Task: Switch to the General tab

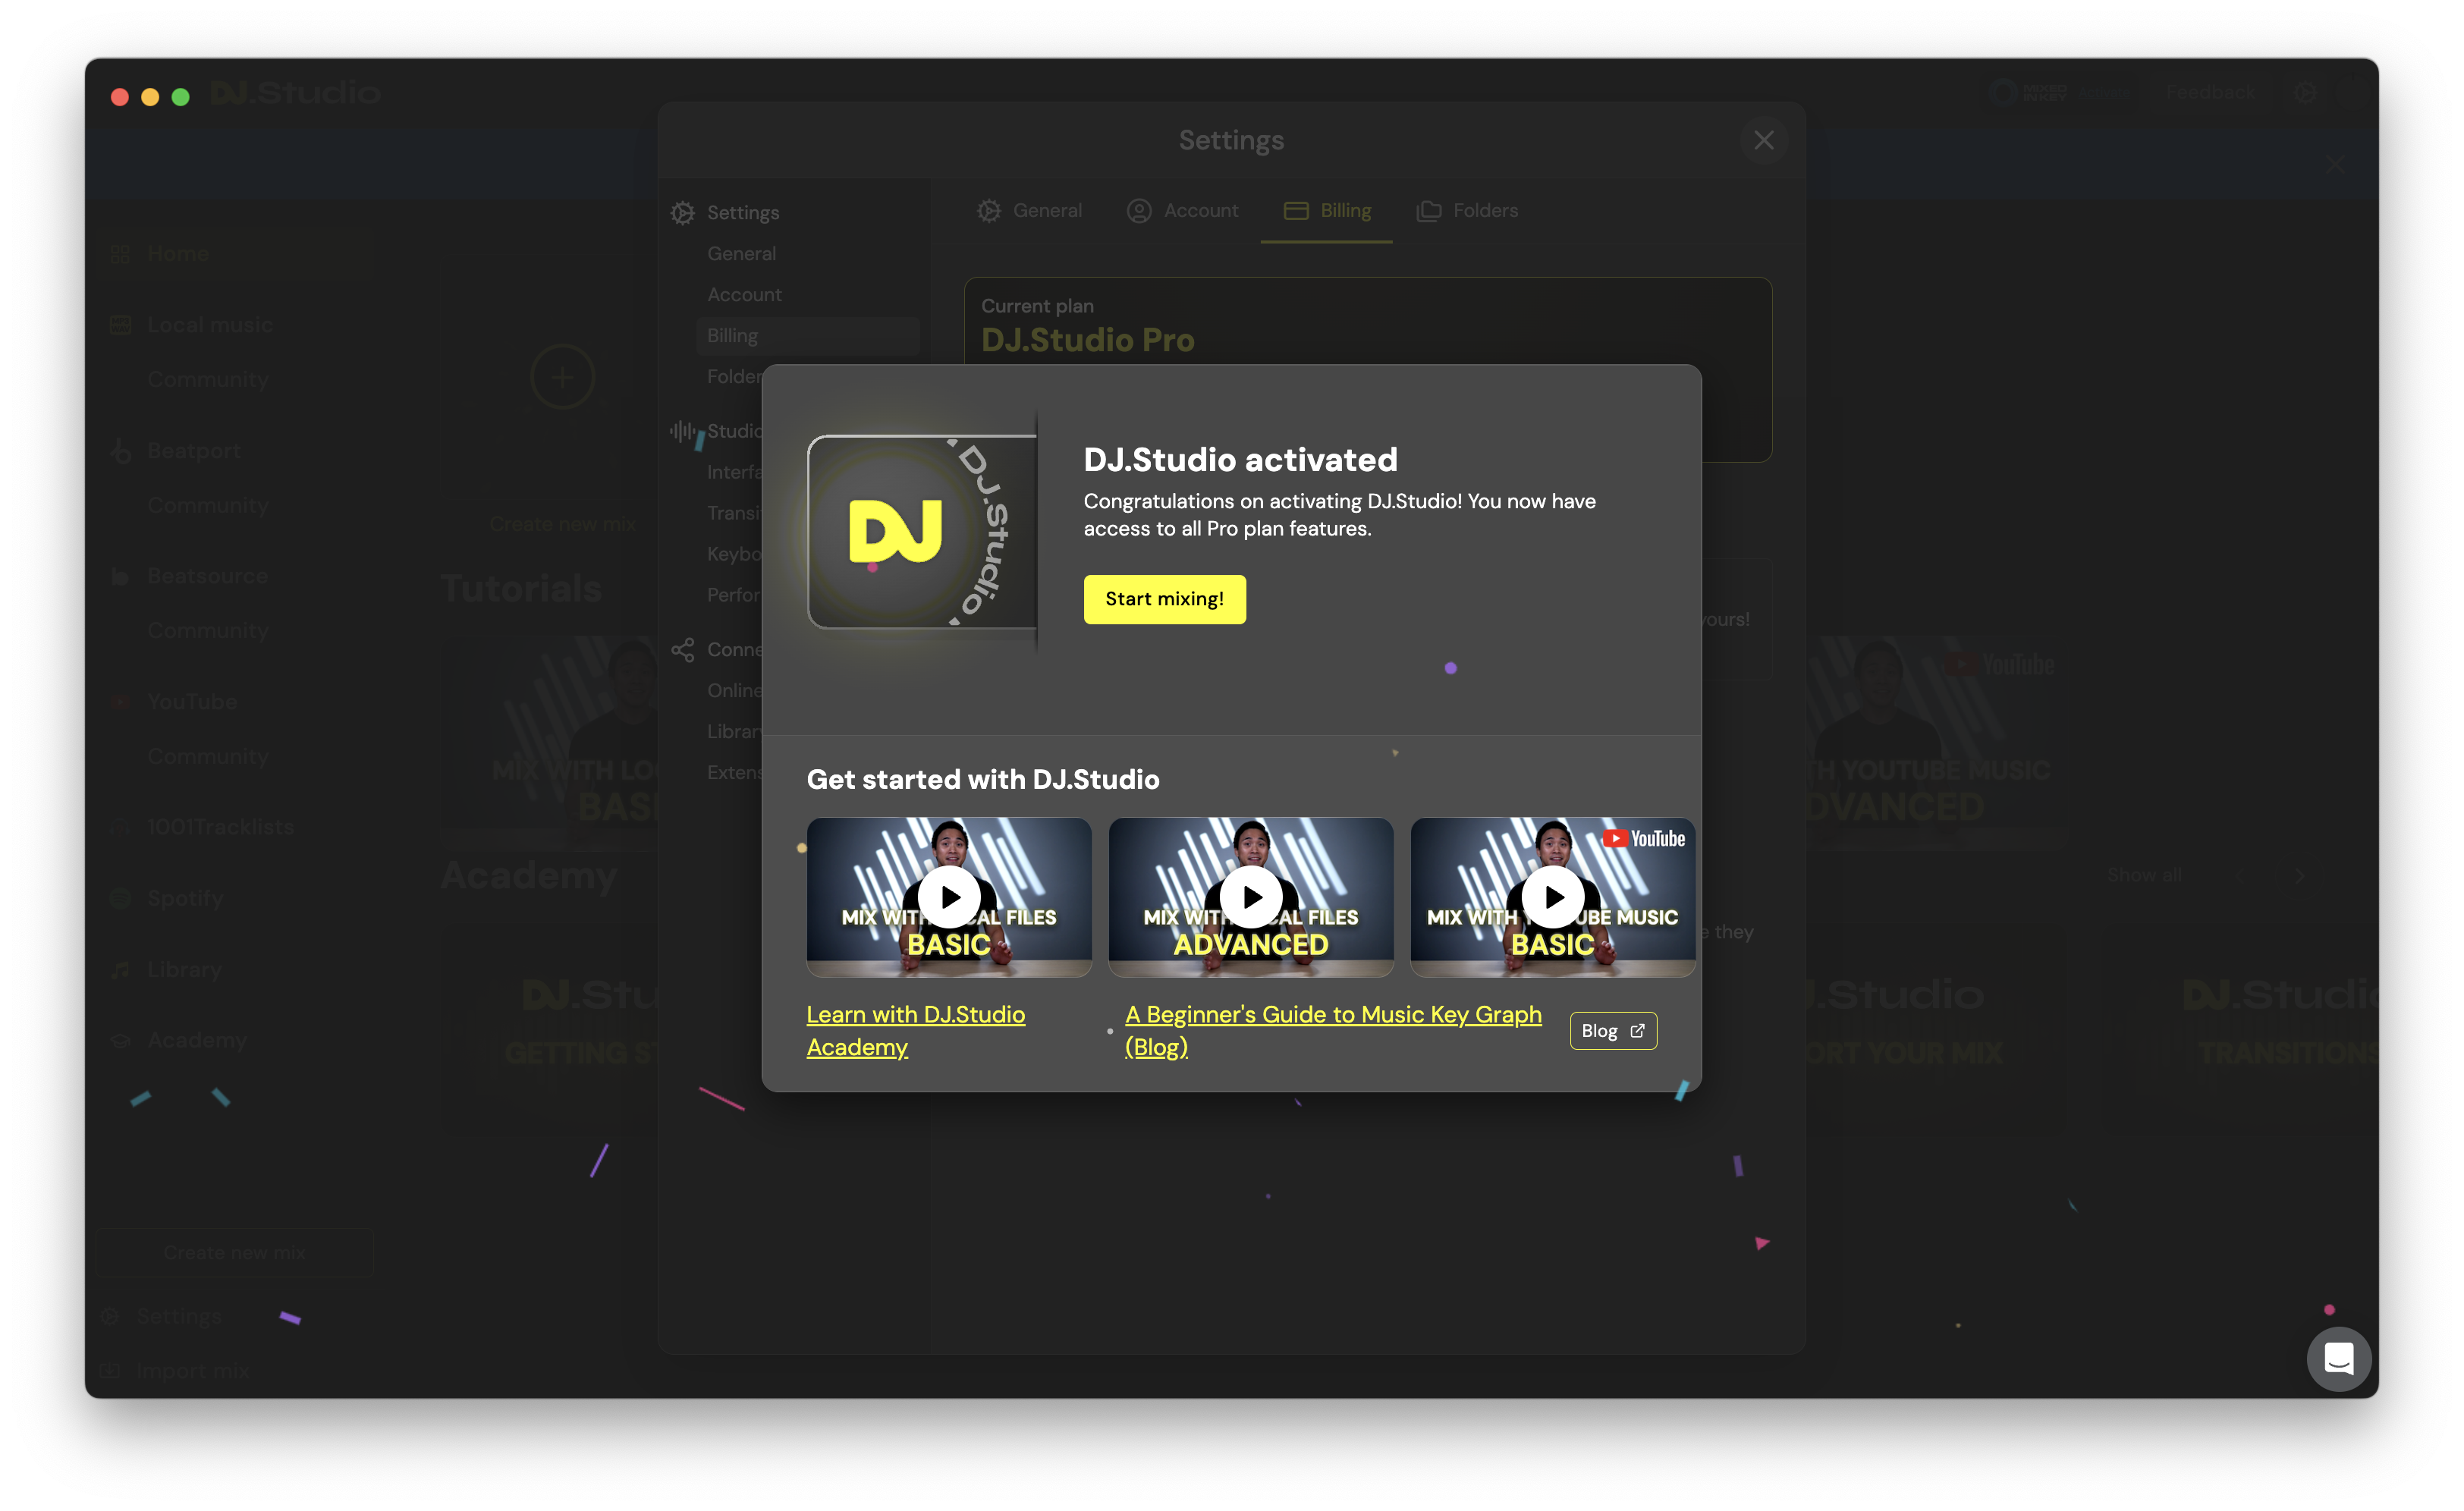Action: click(1030, 211)
